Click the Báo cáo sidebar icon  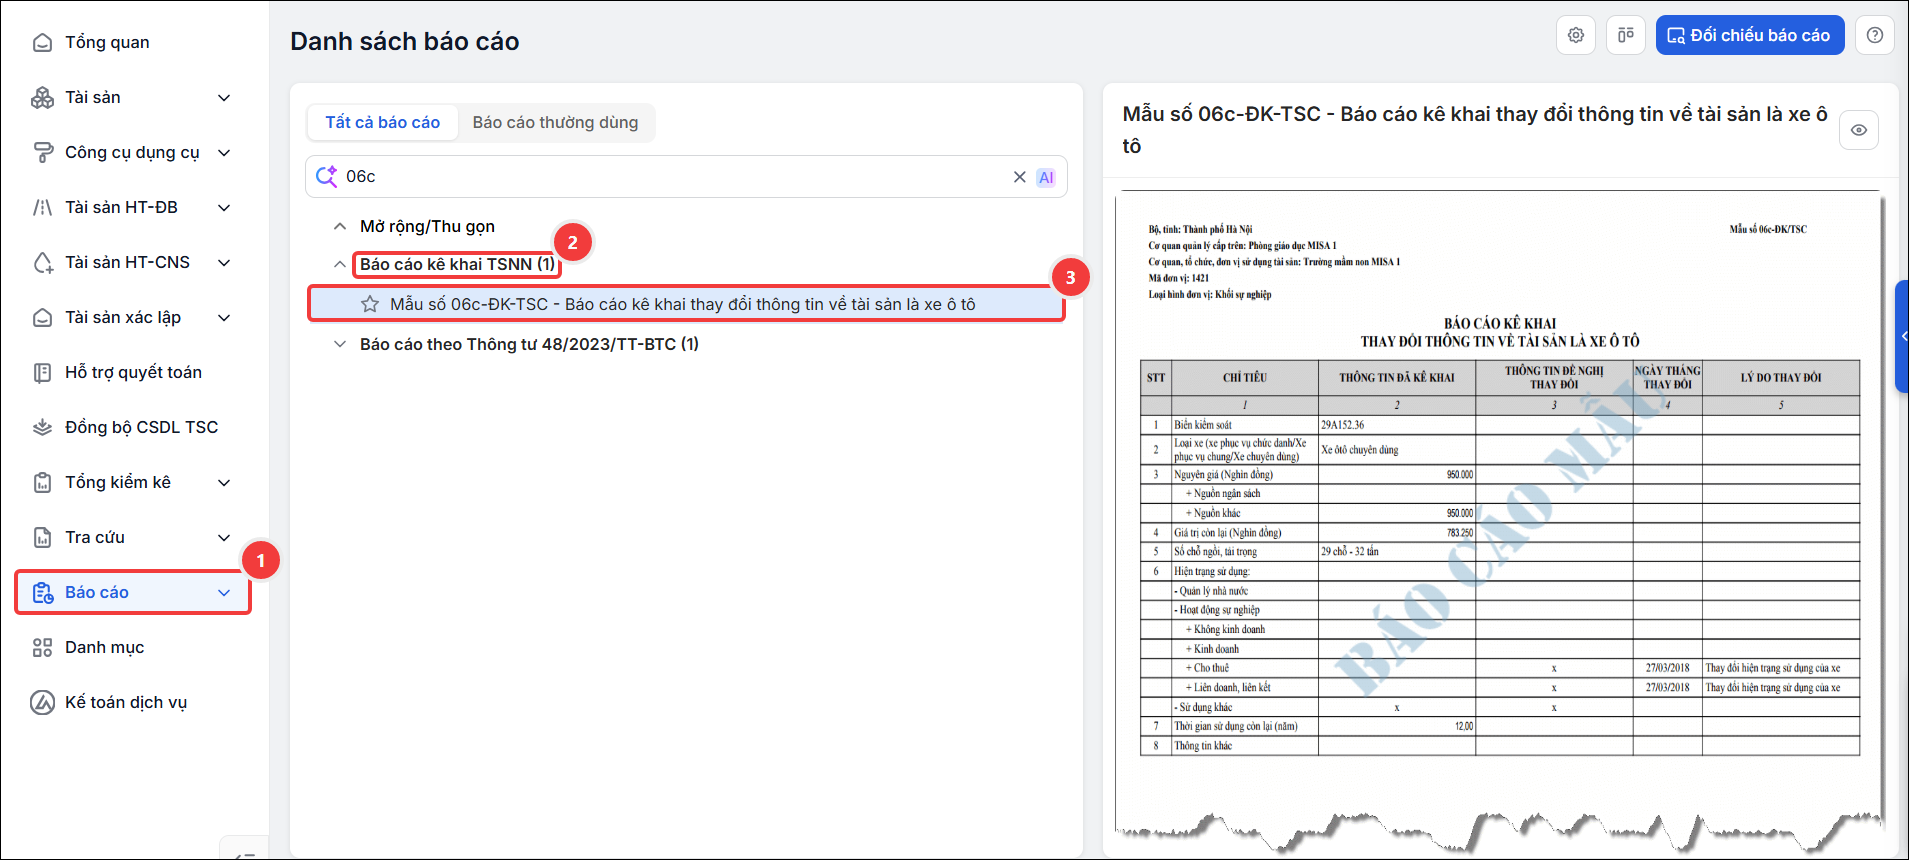(x=42, y=592)
